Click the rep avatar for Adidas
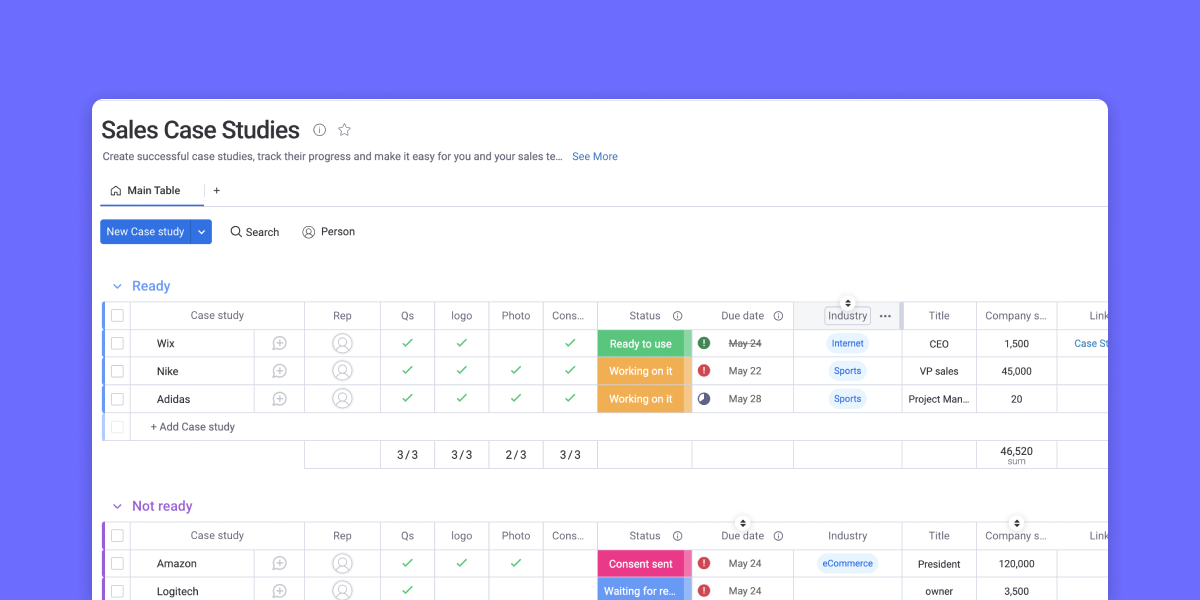Viewport: 1200px width, 600px height. pos(342,399)
